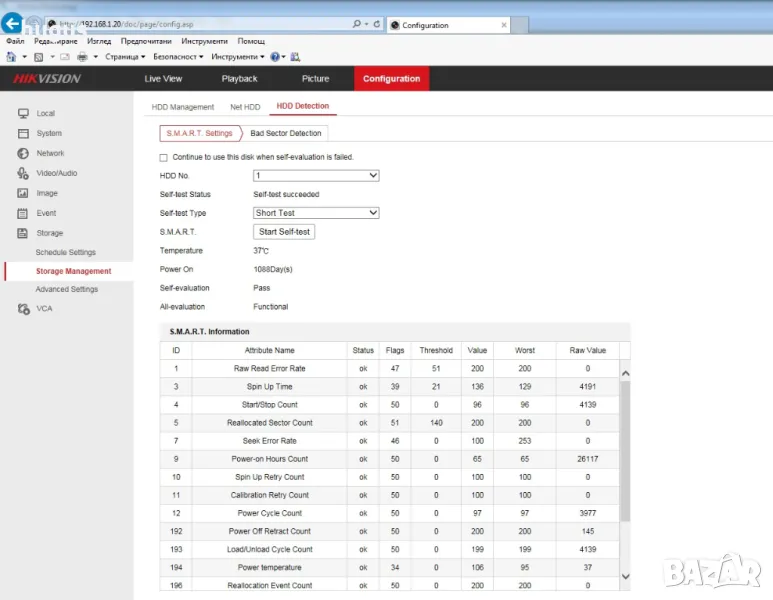Open the VCA icon in sidebar
The image size is (773, 600).
pos(23,309)
